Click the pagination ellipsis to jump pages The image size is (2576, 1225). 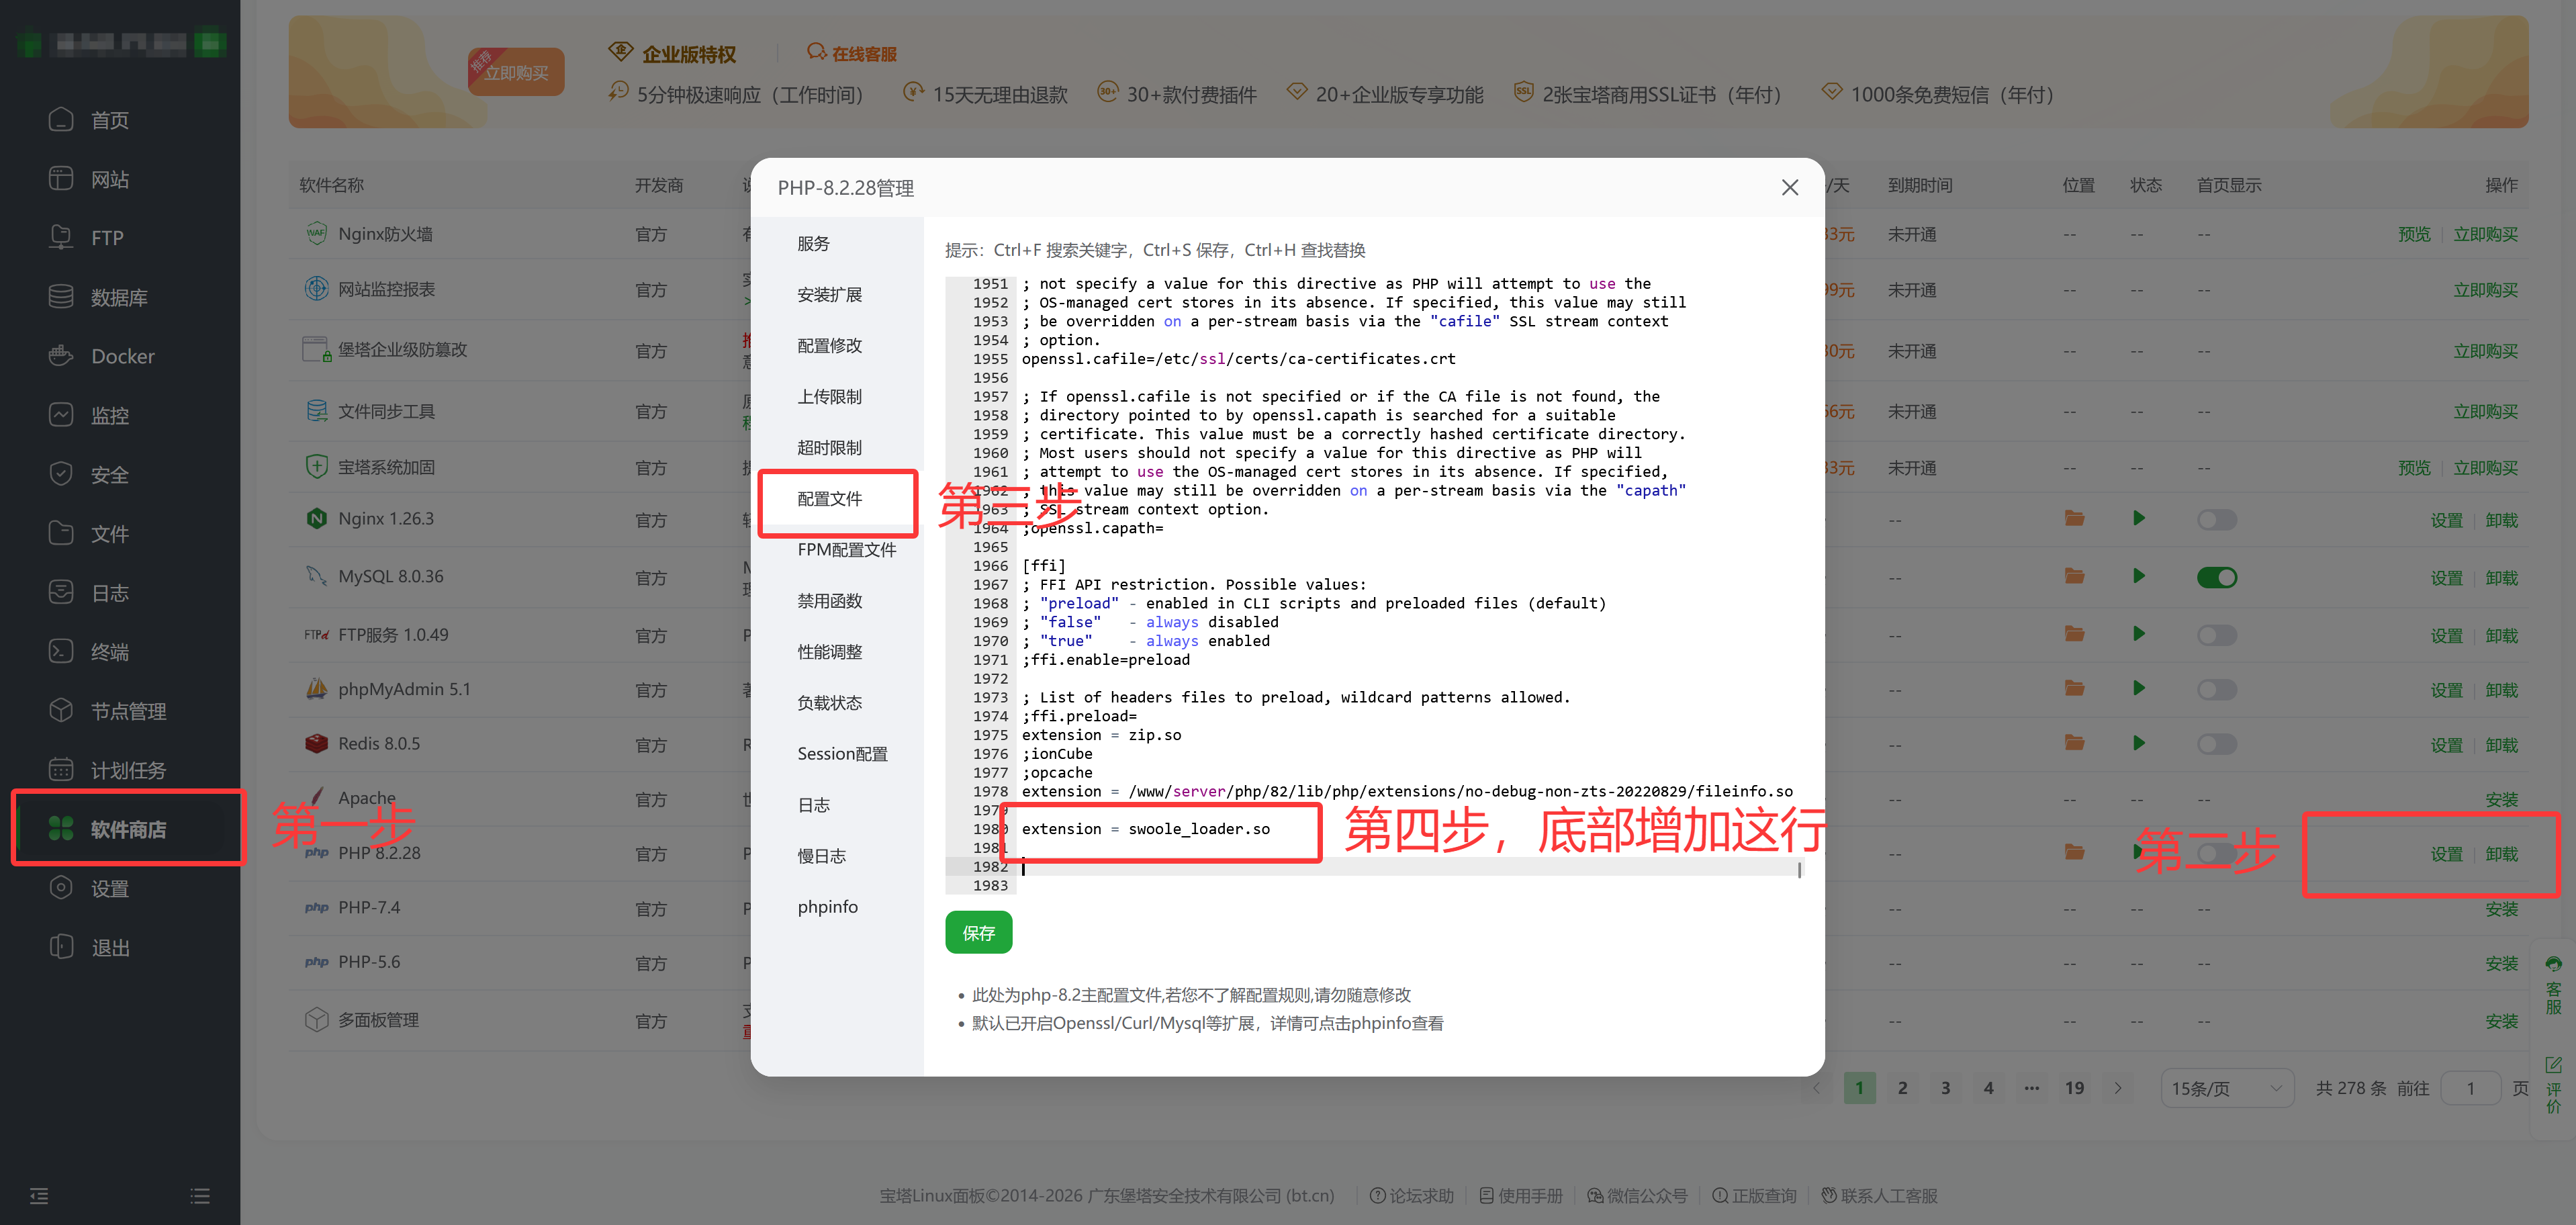(2031, 1088)
